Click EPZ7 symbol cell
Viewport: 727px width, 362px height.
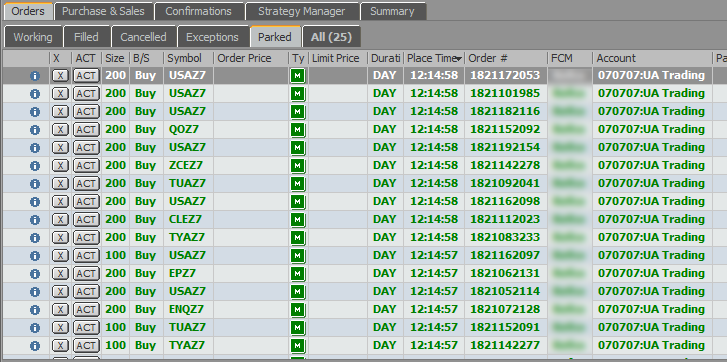tap(188, 273)
